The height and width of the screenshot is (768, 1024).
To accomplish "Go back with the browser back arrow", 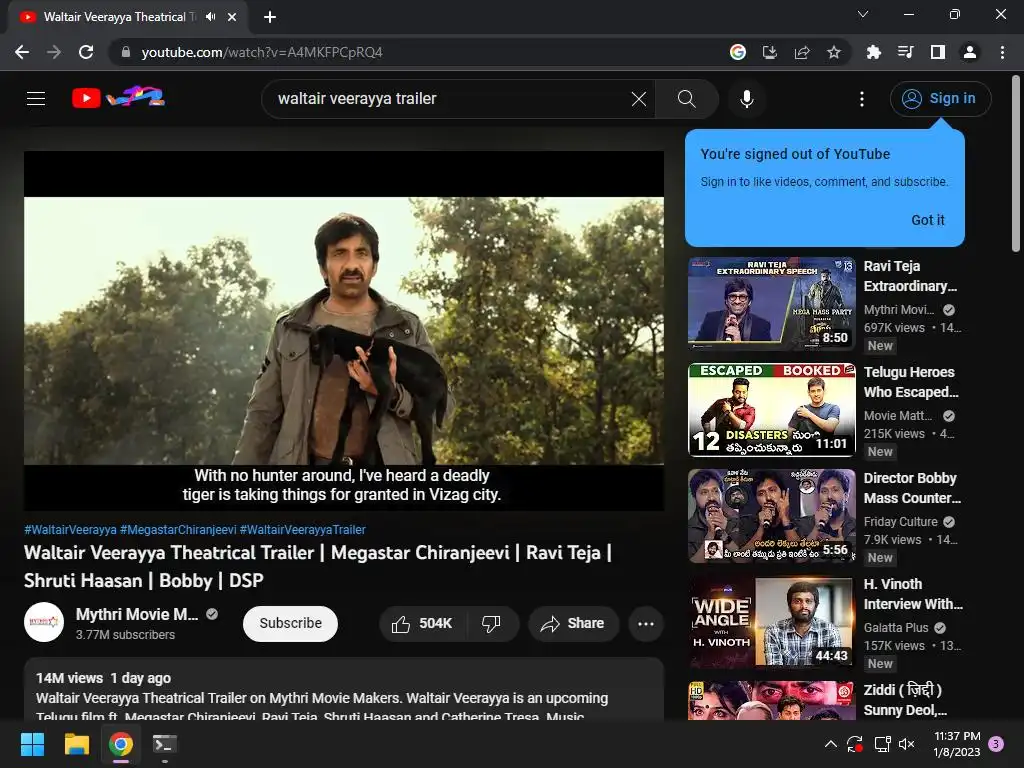I will pos(22,52).
